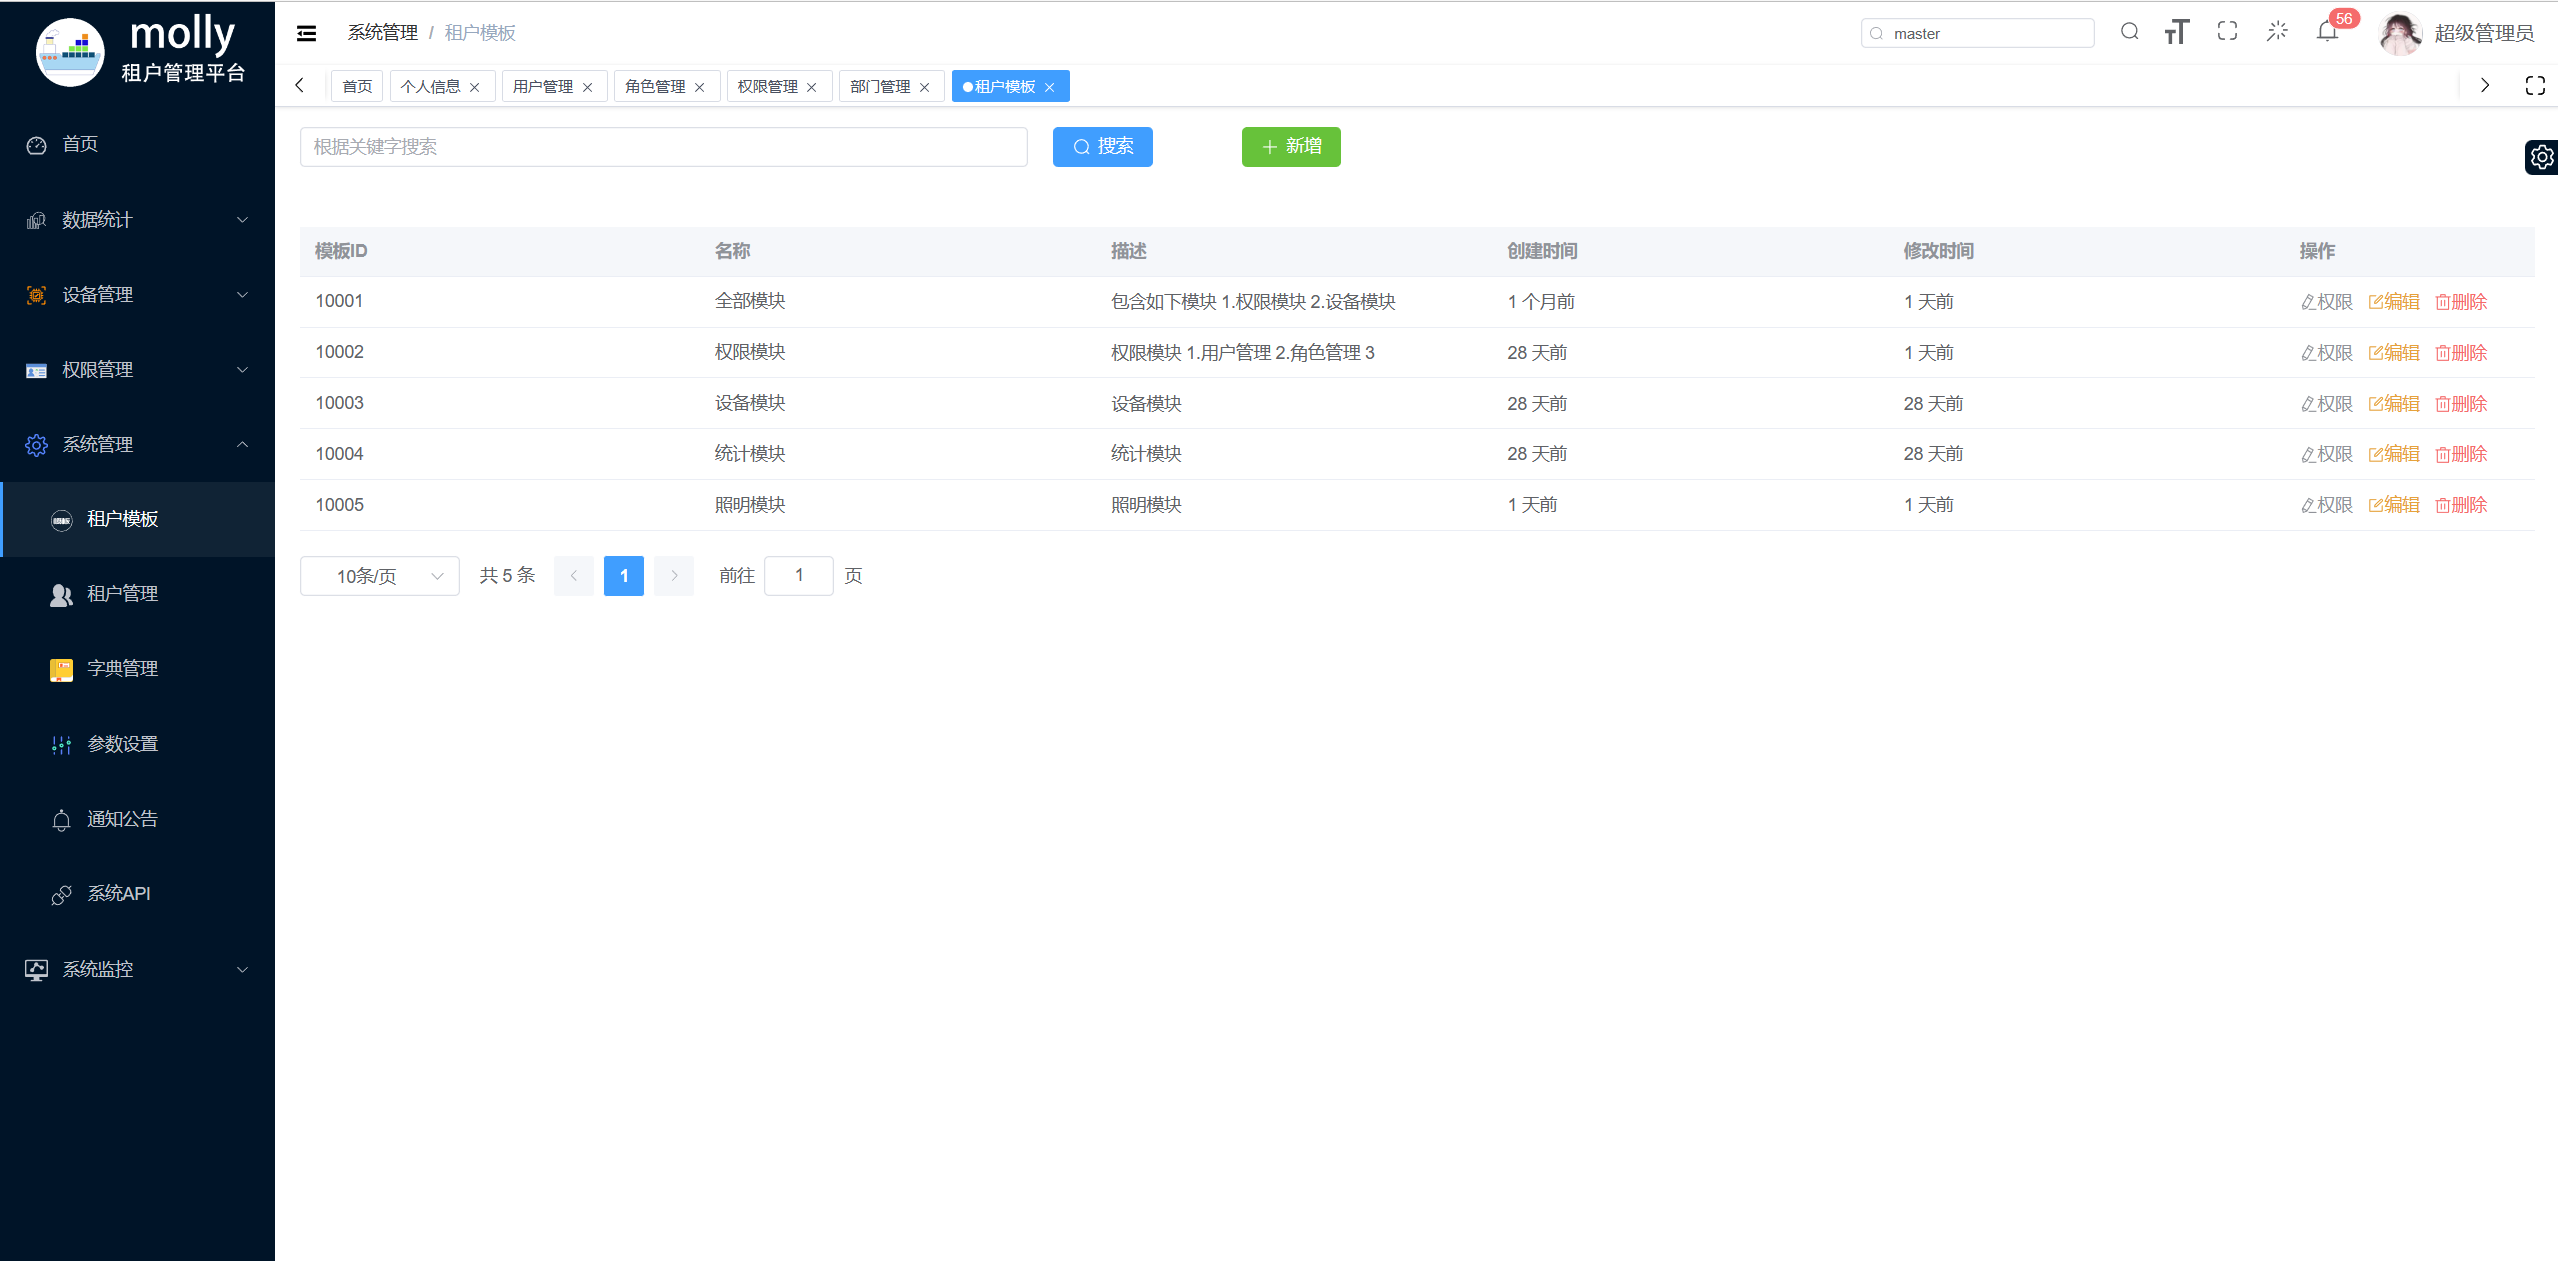This screenshot has height=1261, width=2558.
Task: Open the font size adjustment icon
Action: click(2177, 32)
